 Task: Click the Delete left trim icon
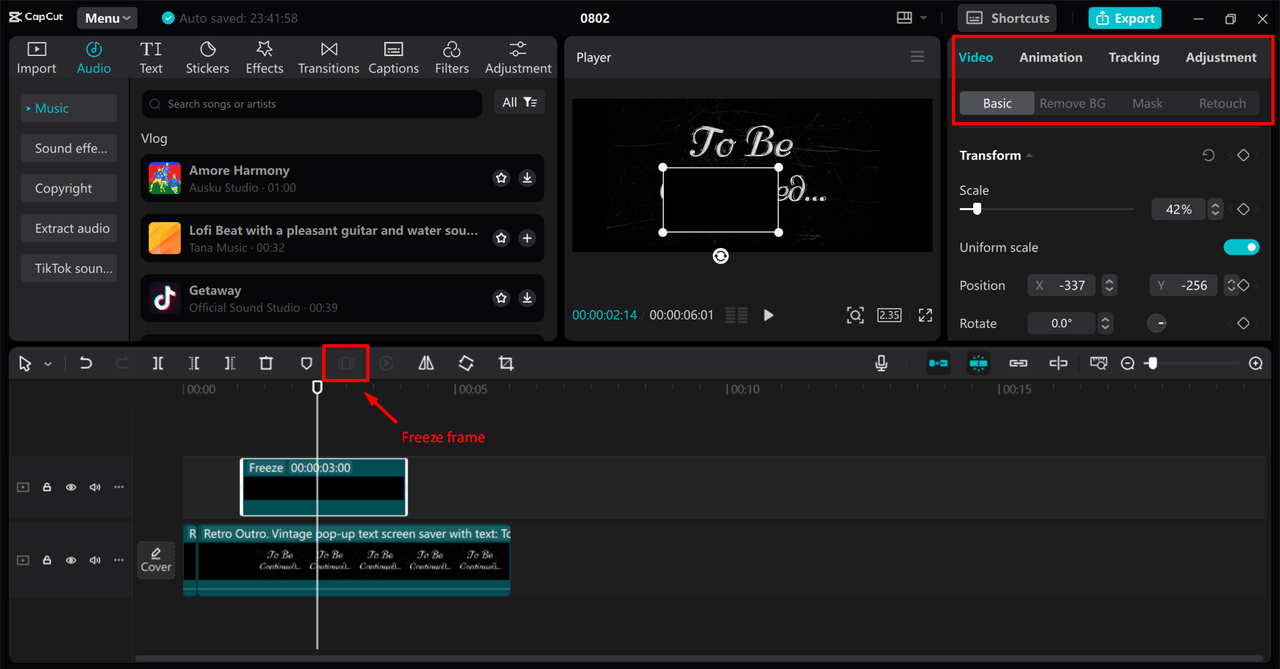pyautogui.click(x=194, y=363)
